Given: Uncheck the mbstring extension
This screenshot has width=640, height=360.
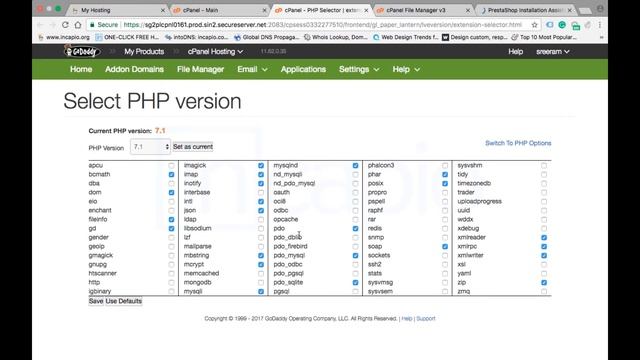Looking at the screenshot, I should tap(261, 256).
